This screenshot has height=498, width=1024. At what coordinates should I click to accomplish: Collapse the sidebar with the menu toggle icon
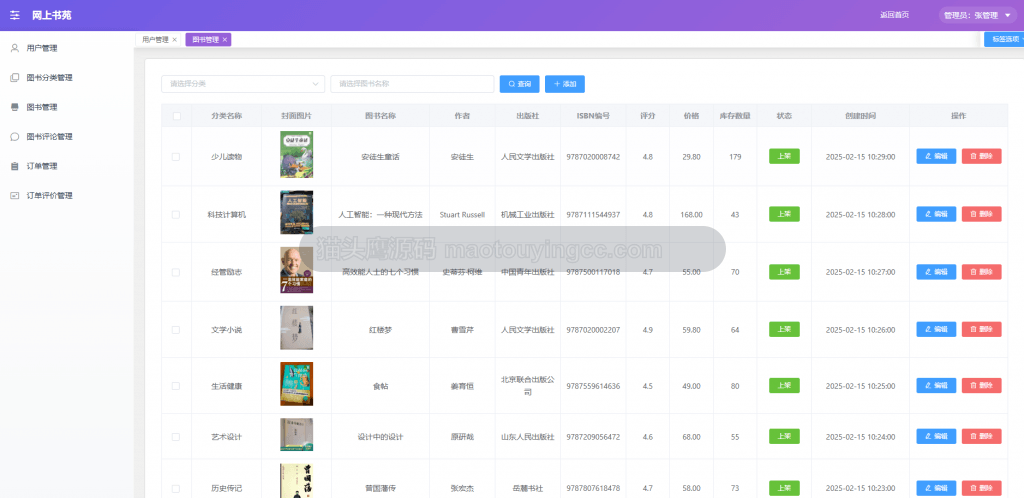pos(14,15)
